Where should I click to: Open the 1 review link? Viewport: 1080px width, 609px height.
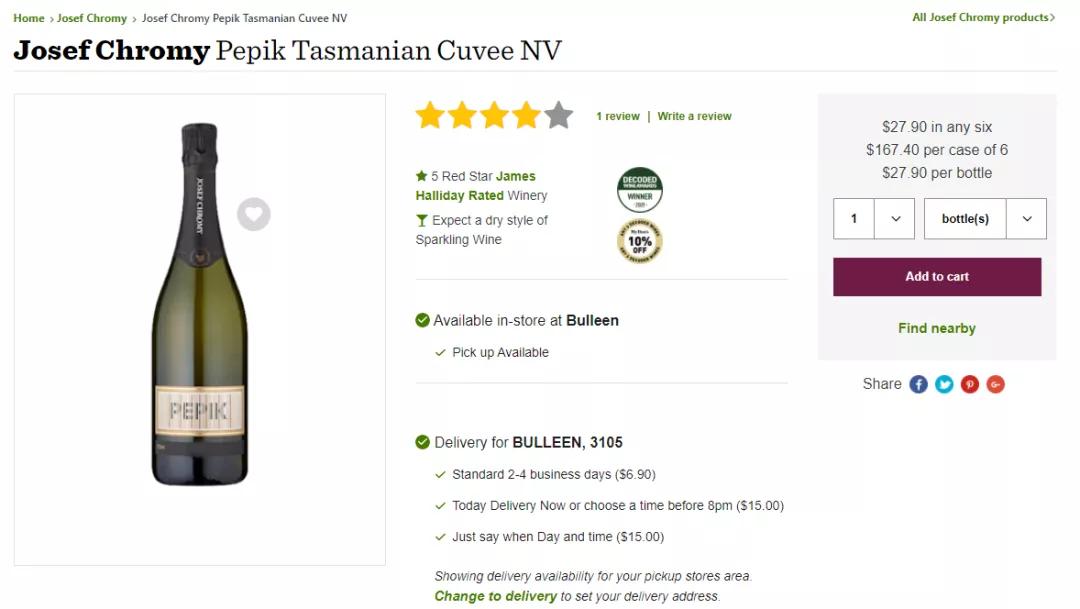click(618, 116)
